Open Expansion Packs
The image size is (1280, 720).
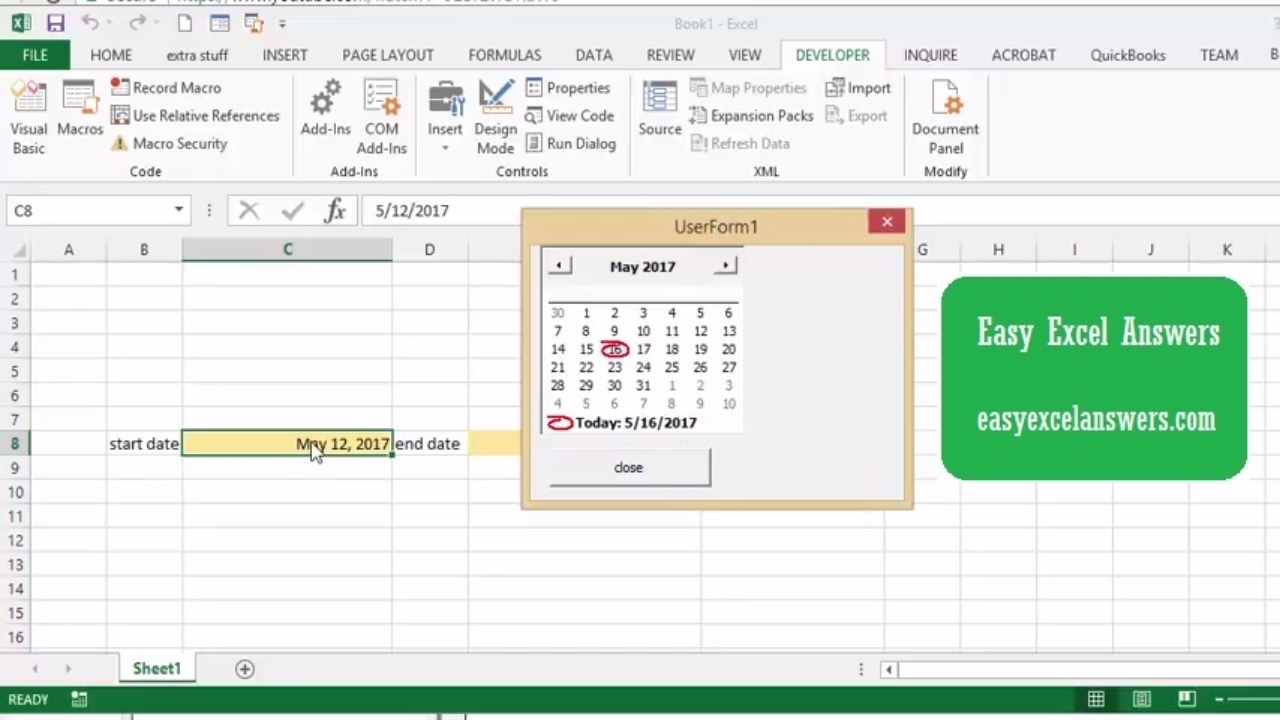(752, 116)
